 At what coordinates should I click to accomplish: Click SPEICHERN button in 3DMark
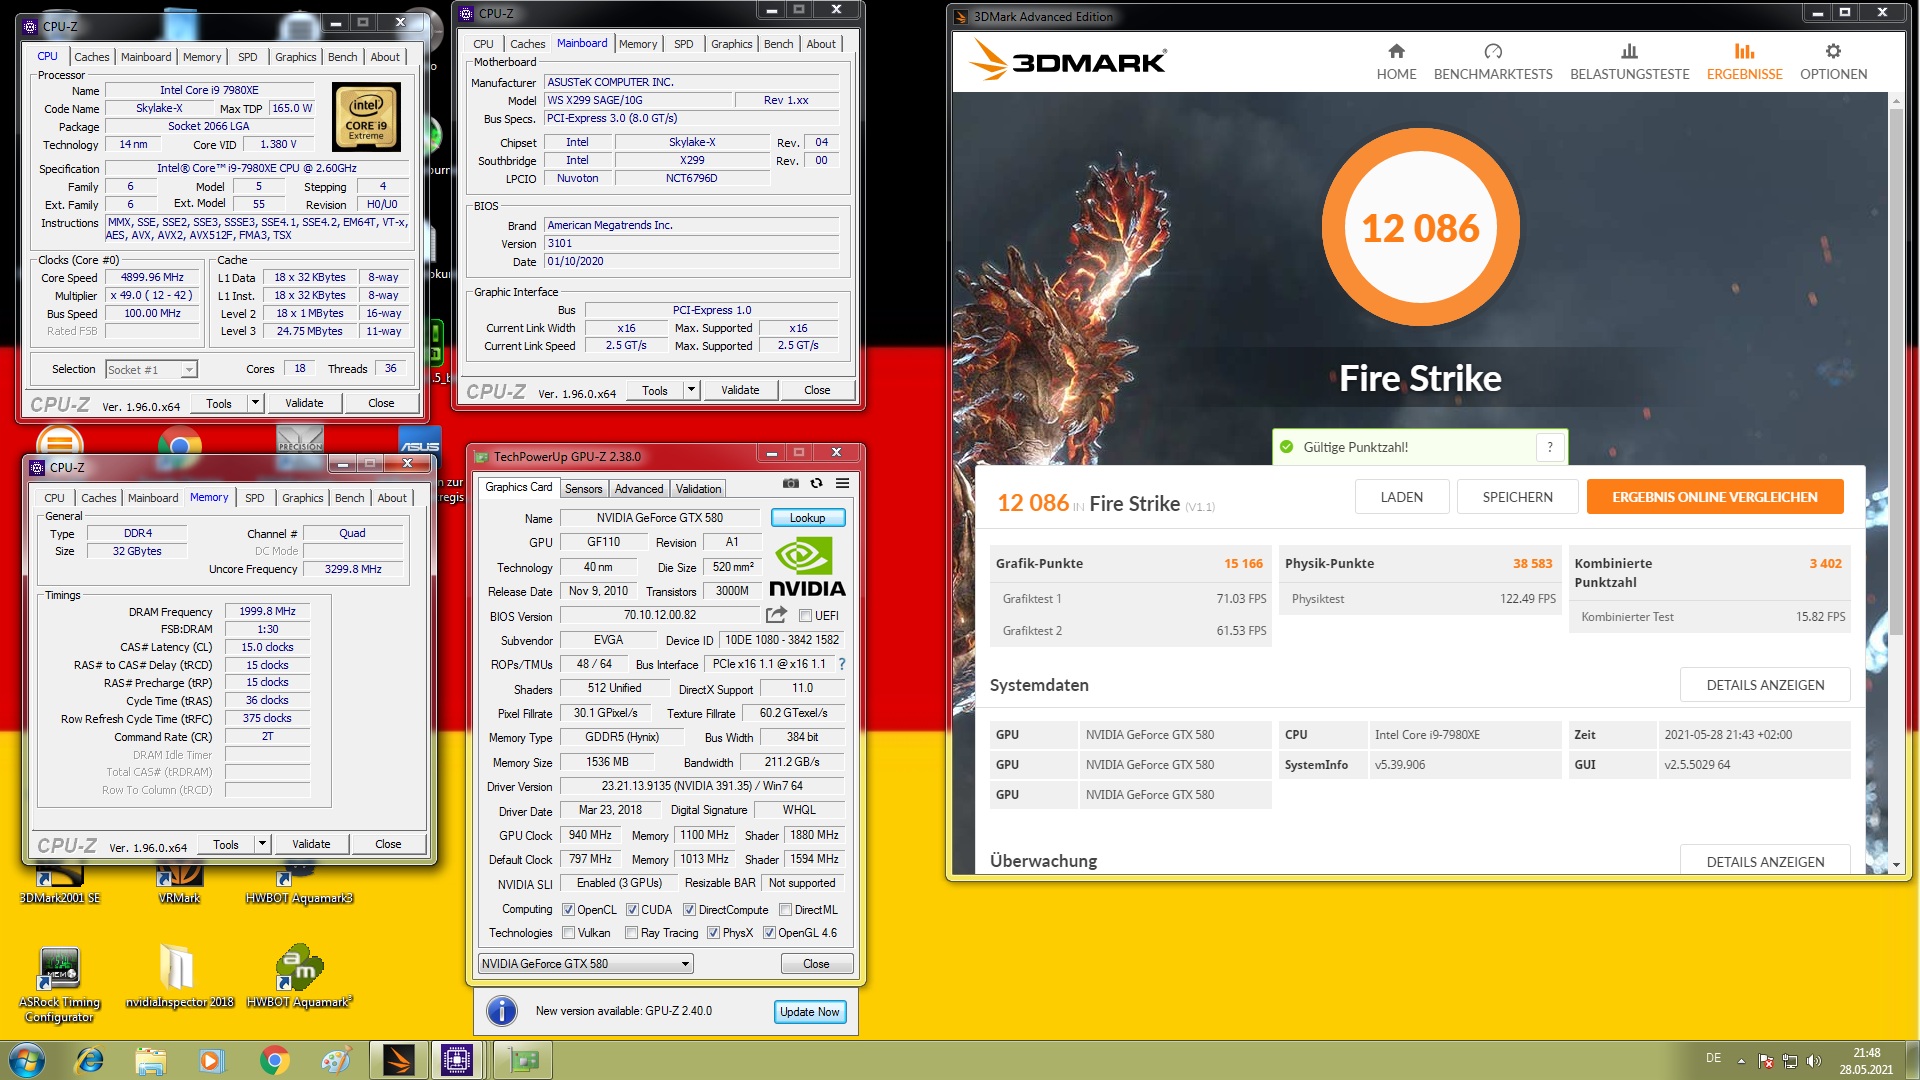click(x=1517, y=497)
